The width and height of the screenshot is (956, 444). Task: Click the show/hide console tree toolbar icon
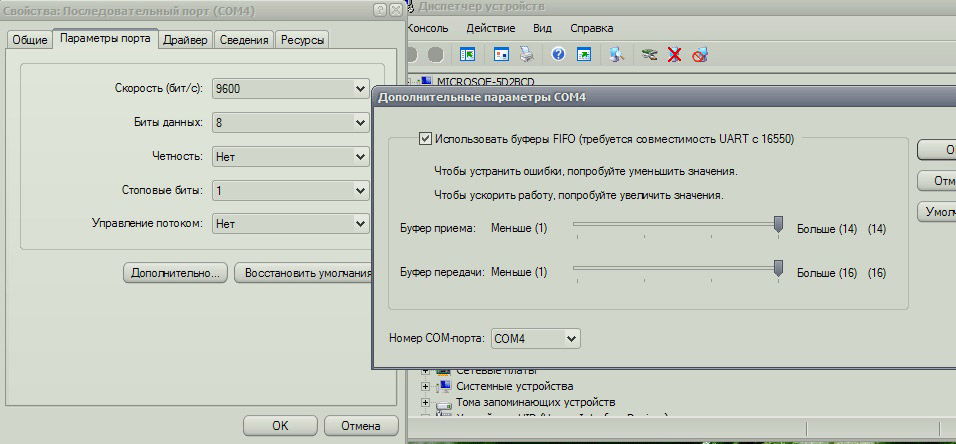[467, 54]
